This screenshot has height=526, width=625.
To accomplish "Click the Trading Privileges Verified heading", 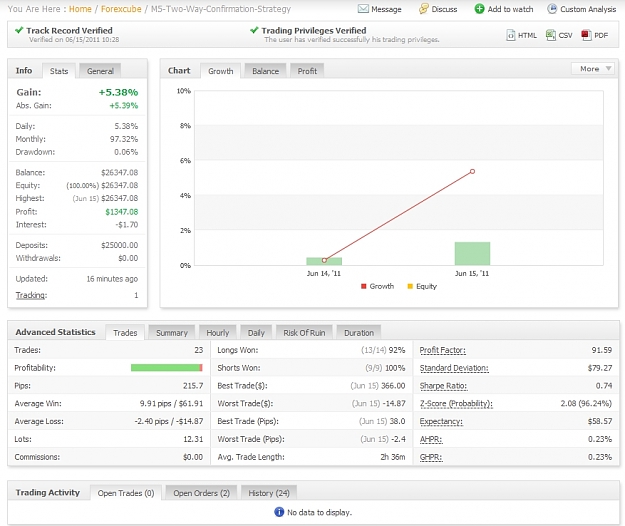I will click(314, 31).
